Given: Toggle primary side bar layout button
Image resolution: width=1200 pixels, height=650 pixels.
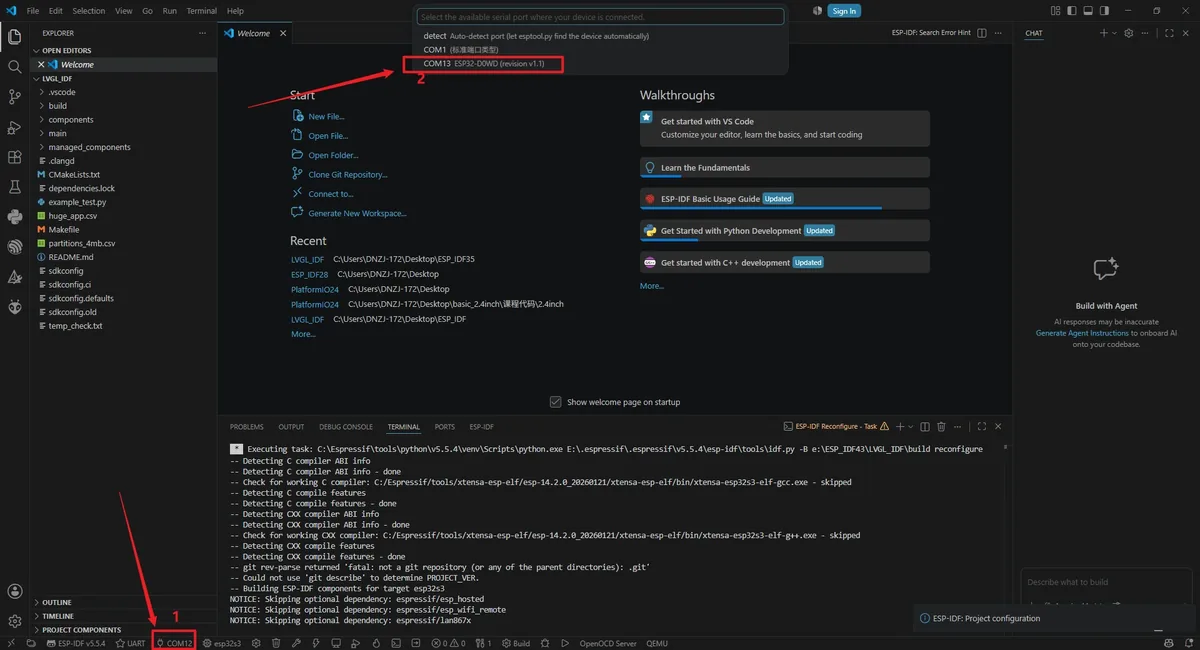Looking at the screenshot, I should [x=1072, y=10].
